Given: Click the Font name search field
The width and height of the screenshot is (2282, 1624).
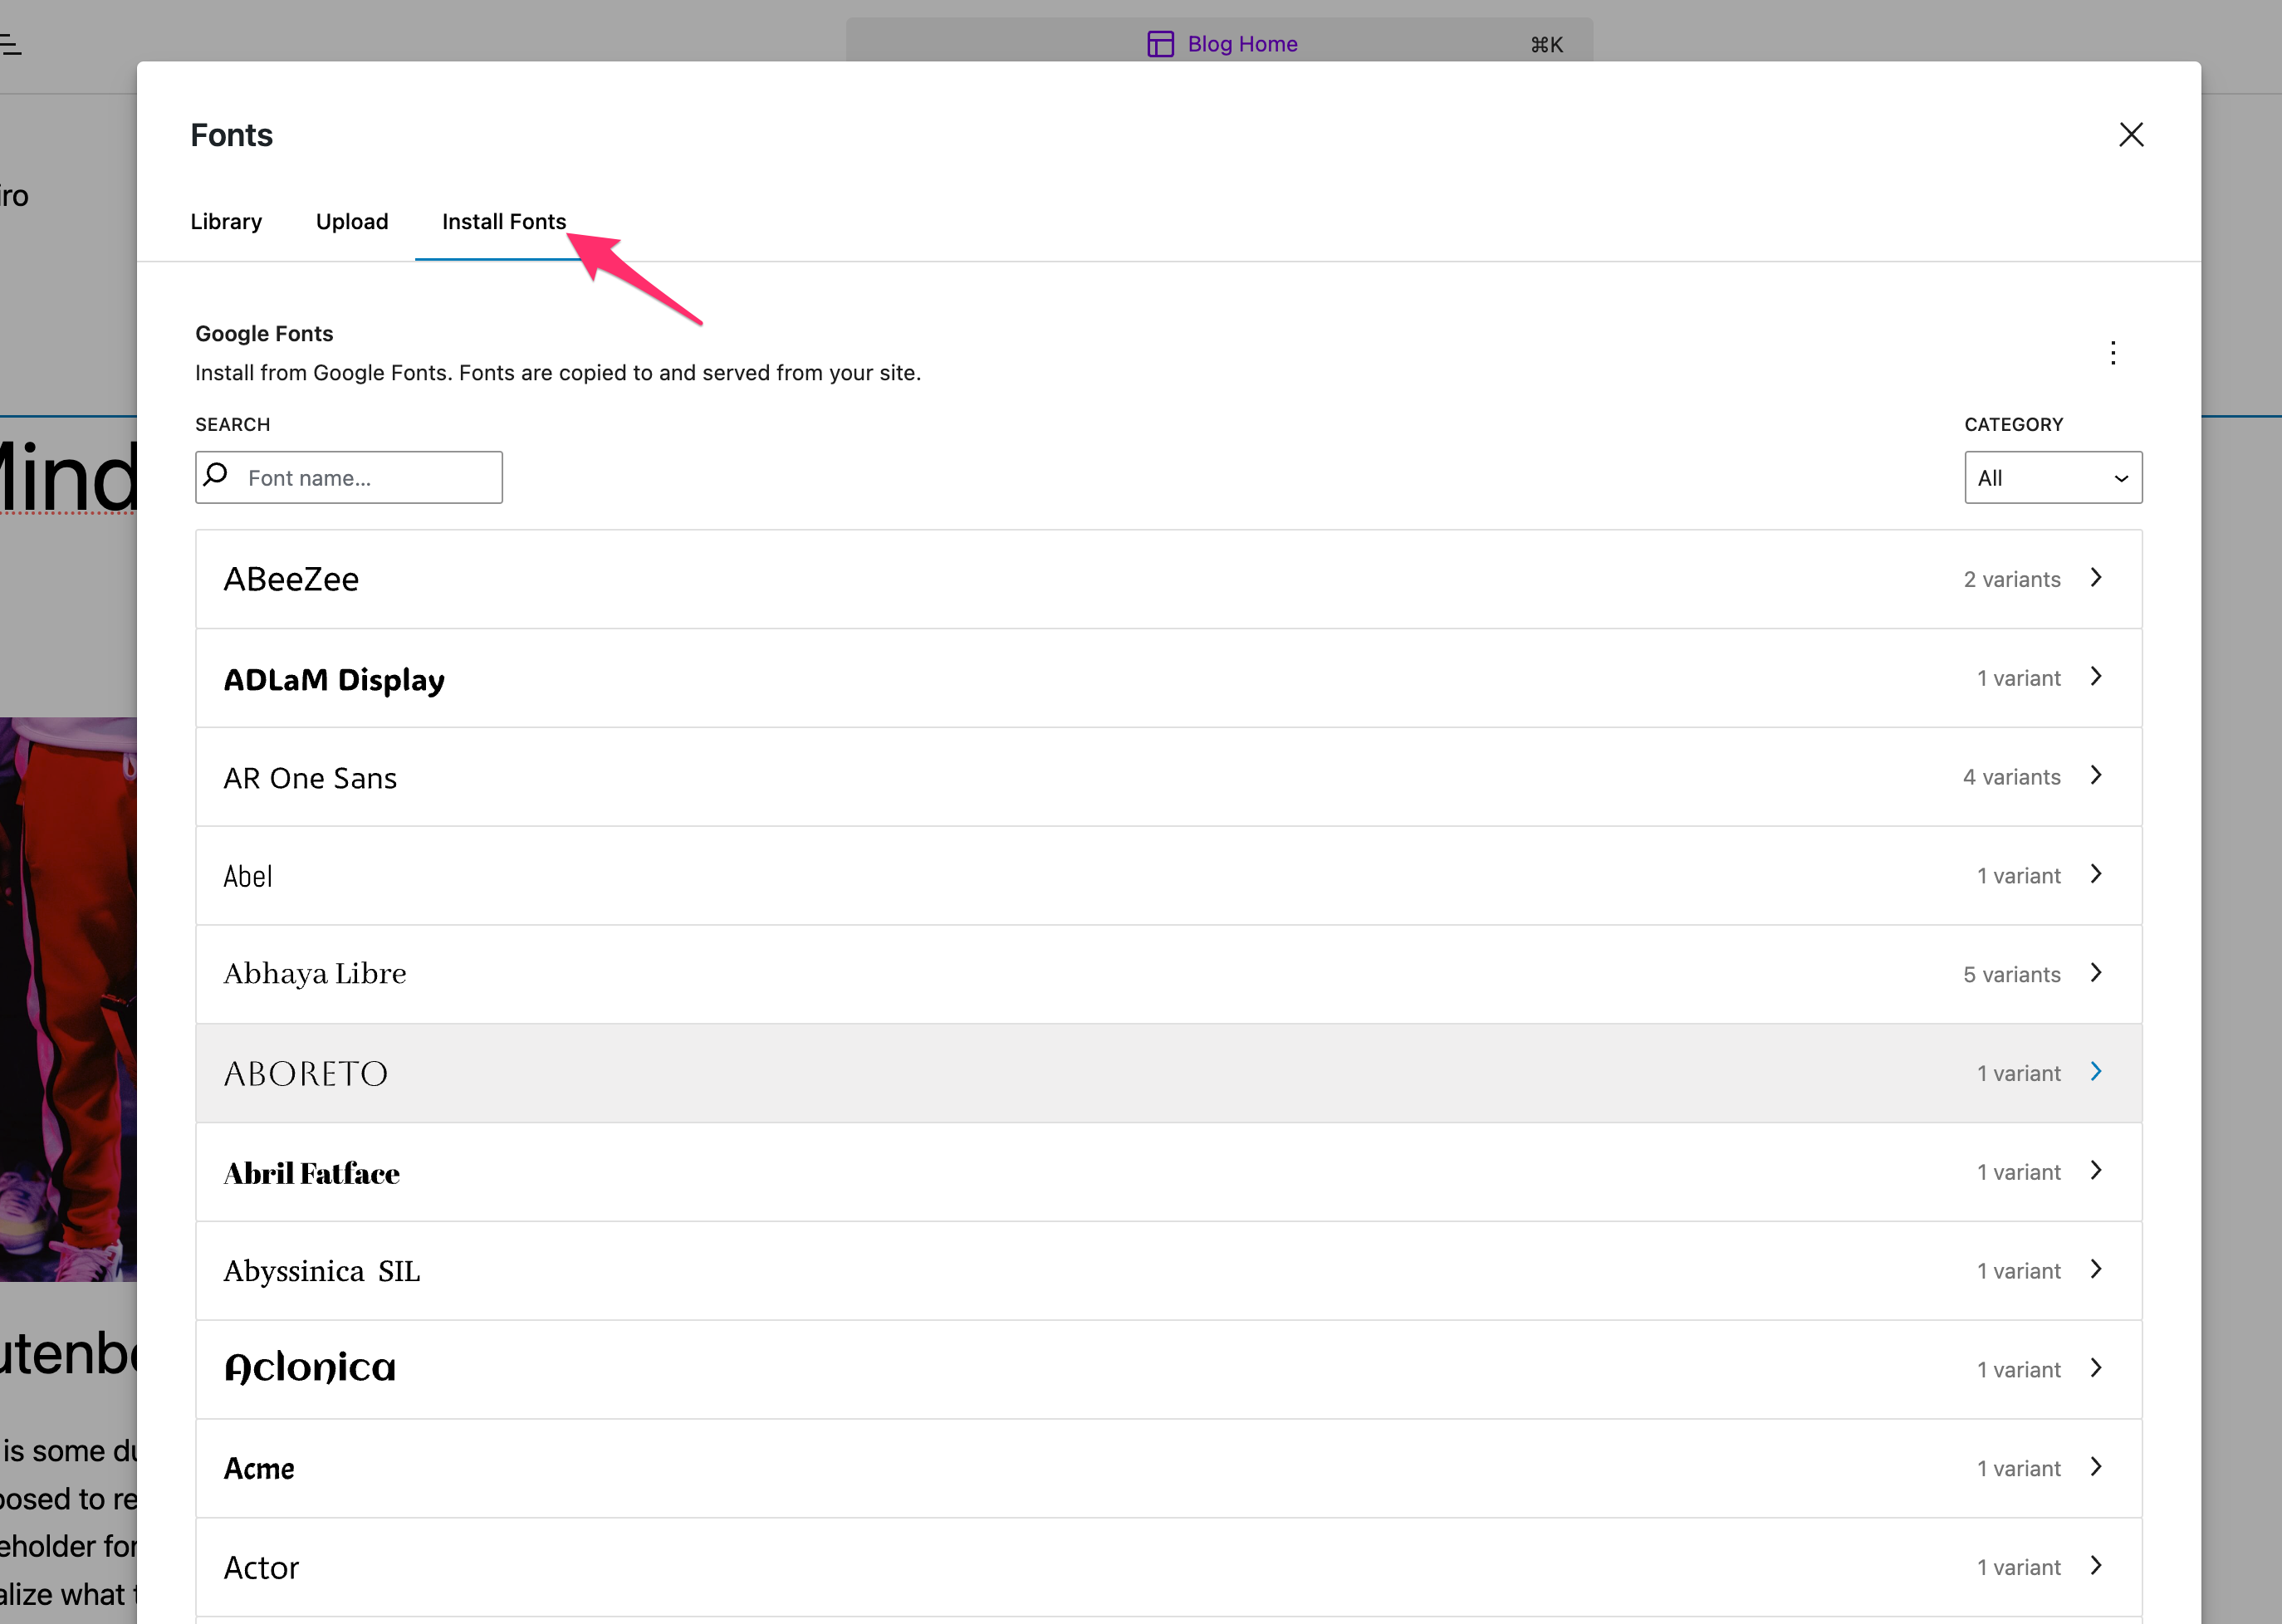Looking at the screenshot, I should pos(349,478).
